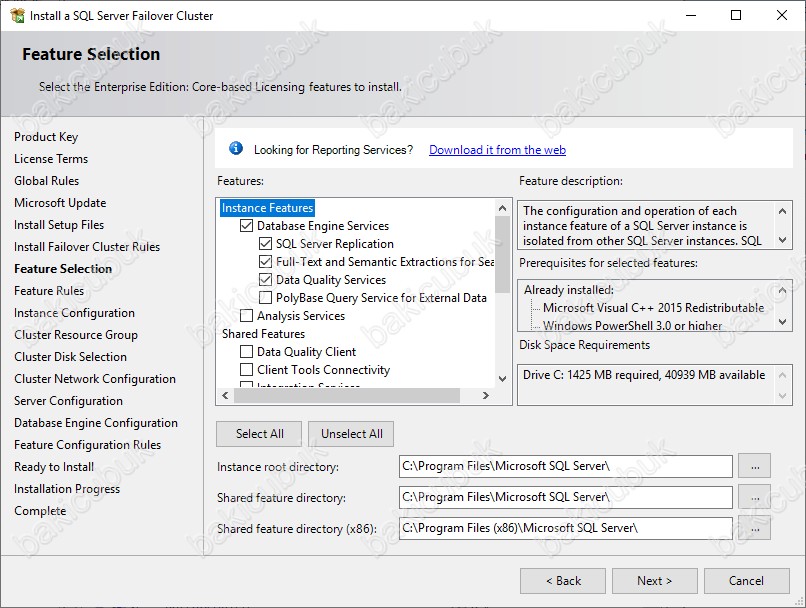Click the Shared feature directory text field

tap(565, 497)
